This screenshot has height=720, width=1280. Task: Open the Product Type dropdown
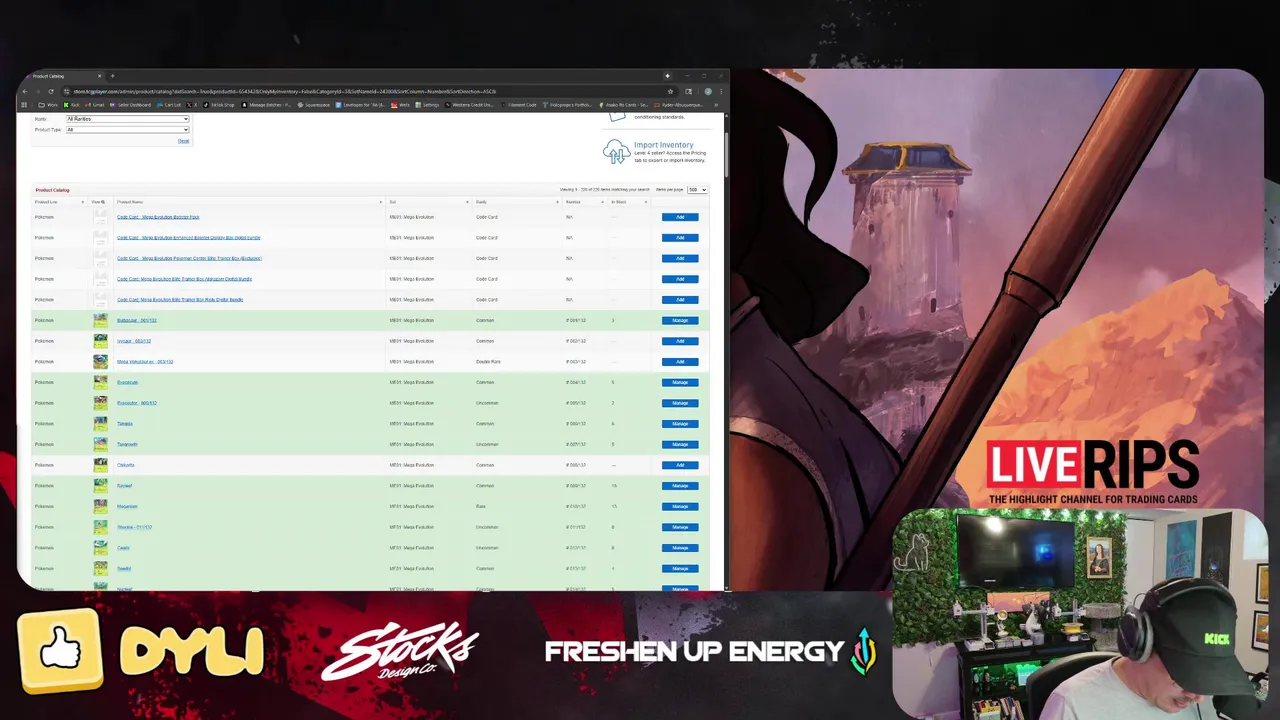tap(127, 130)
